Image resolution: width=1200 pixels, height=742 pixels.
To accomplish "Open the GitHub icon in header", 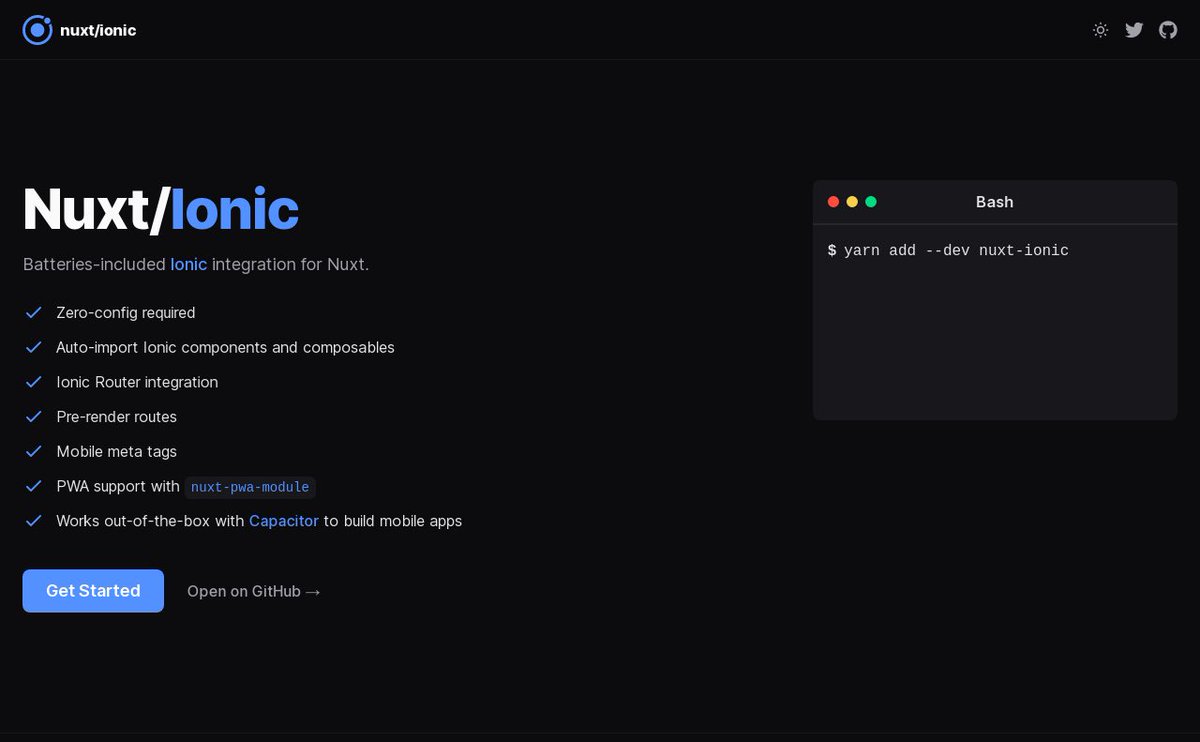I will [x=1168, y=30].
